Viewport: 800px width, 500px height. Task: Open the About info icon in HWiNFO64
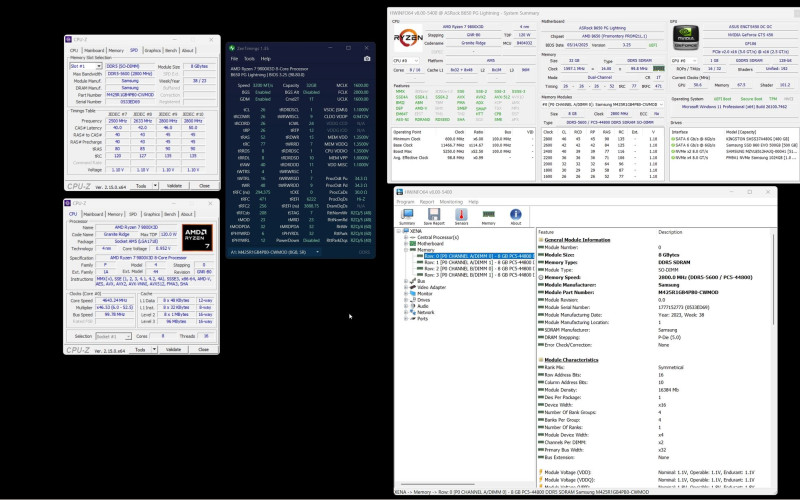[x=516, y=216]
